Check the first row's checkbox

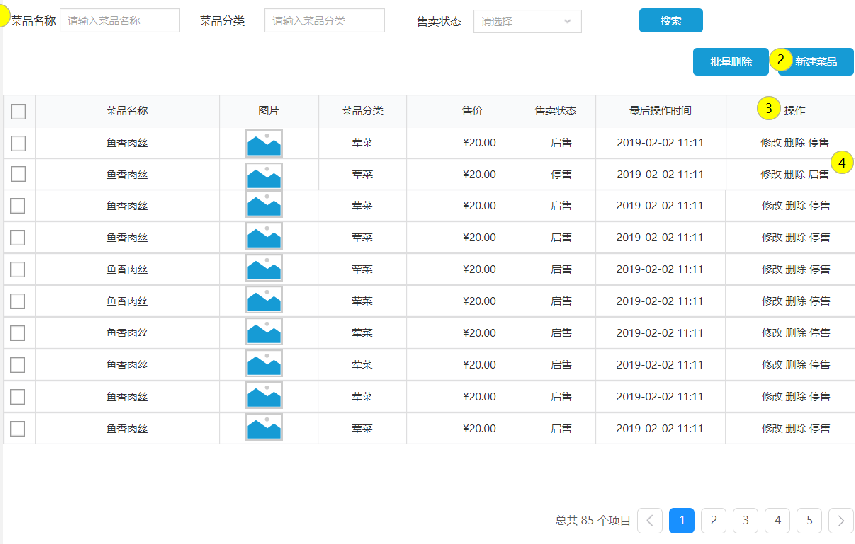(18, 143)
